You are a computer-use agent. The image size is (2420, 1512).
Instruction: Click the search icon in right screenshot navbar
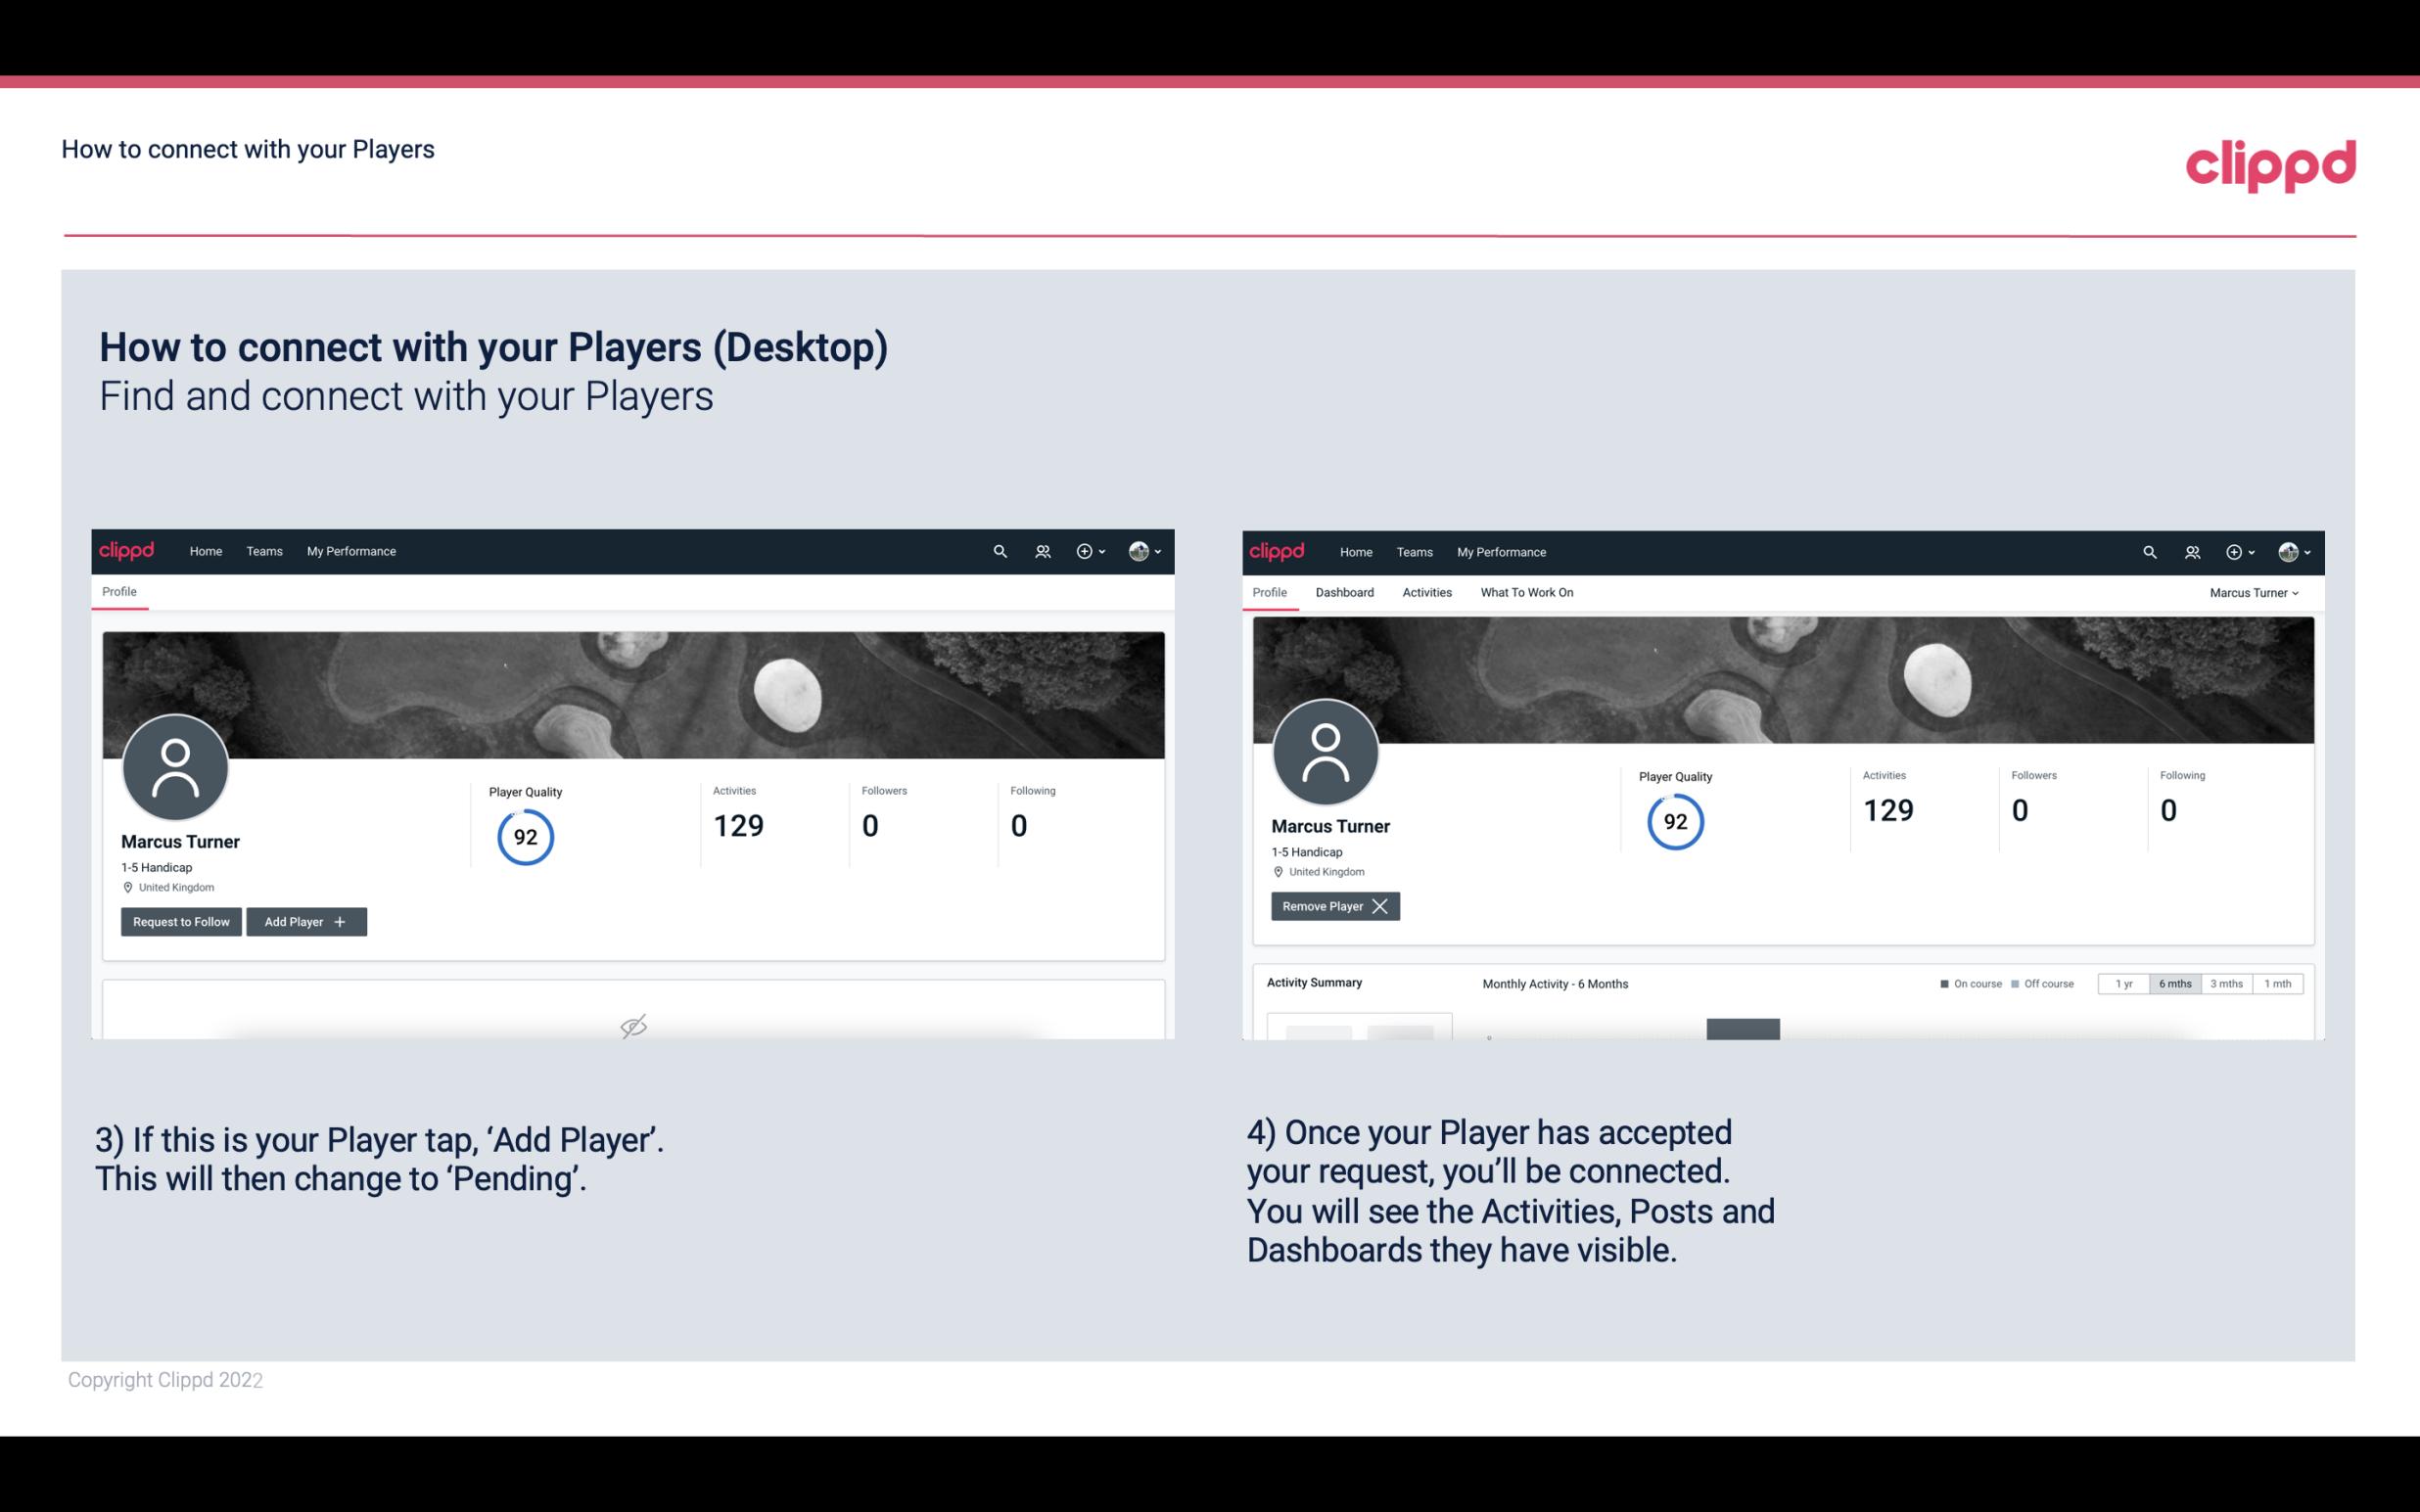point(2148,550)
